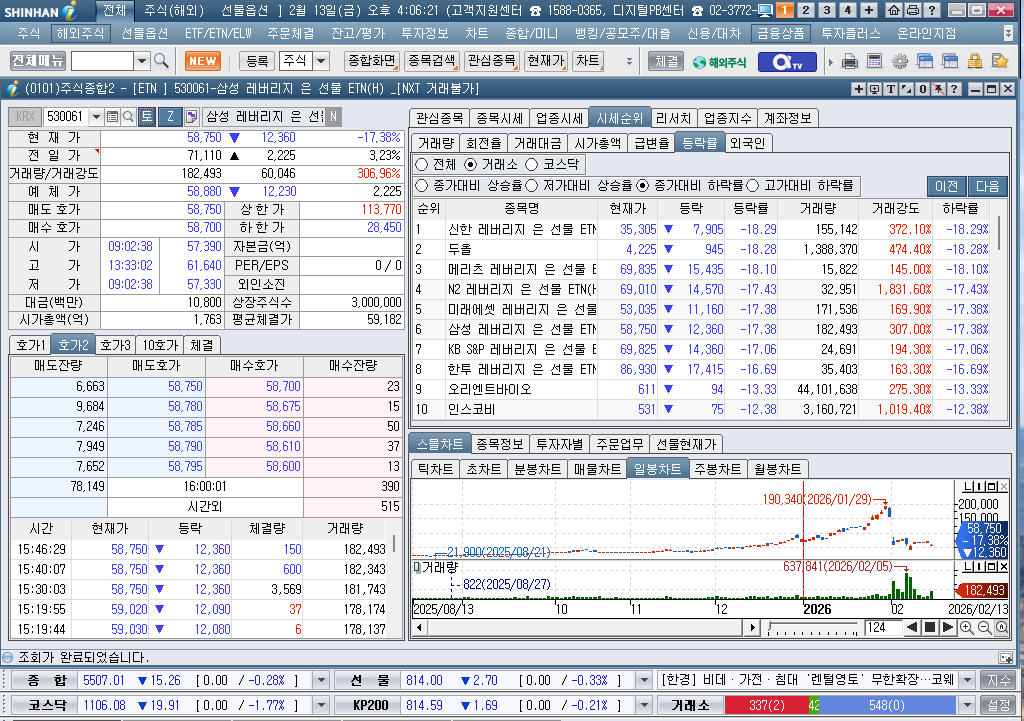This screenshot has width=1024, height=721.
Task: Click the 전체메뉴 button
Action: 38,61
